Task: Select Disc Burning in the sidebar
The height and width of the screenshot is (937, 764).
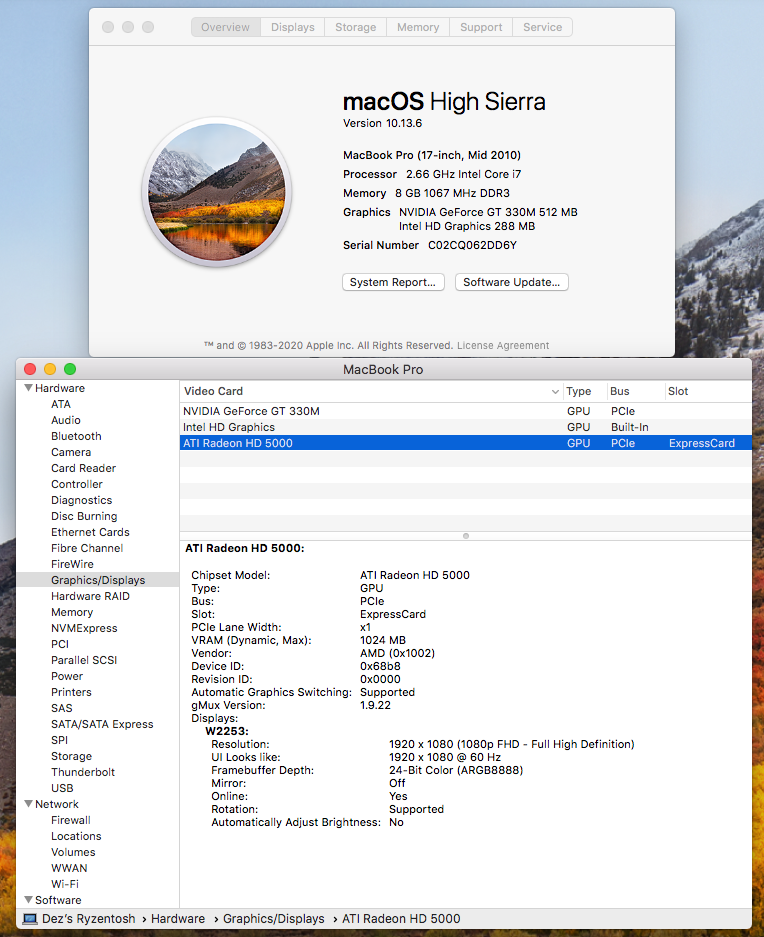Action: pyautogui.click(x=84, y=516)
